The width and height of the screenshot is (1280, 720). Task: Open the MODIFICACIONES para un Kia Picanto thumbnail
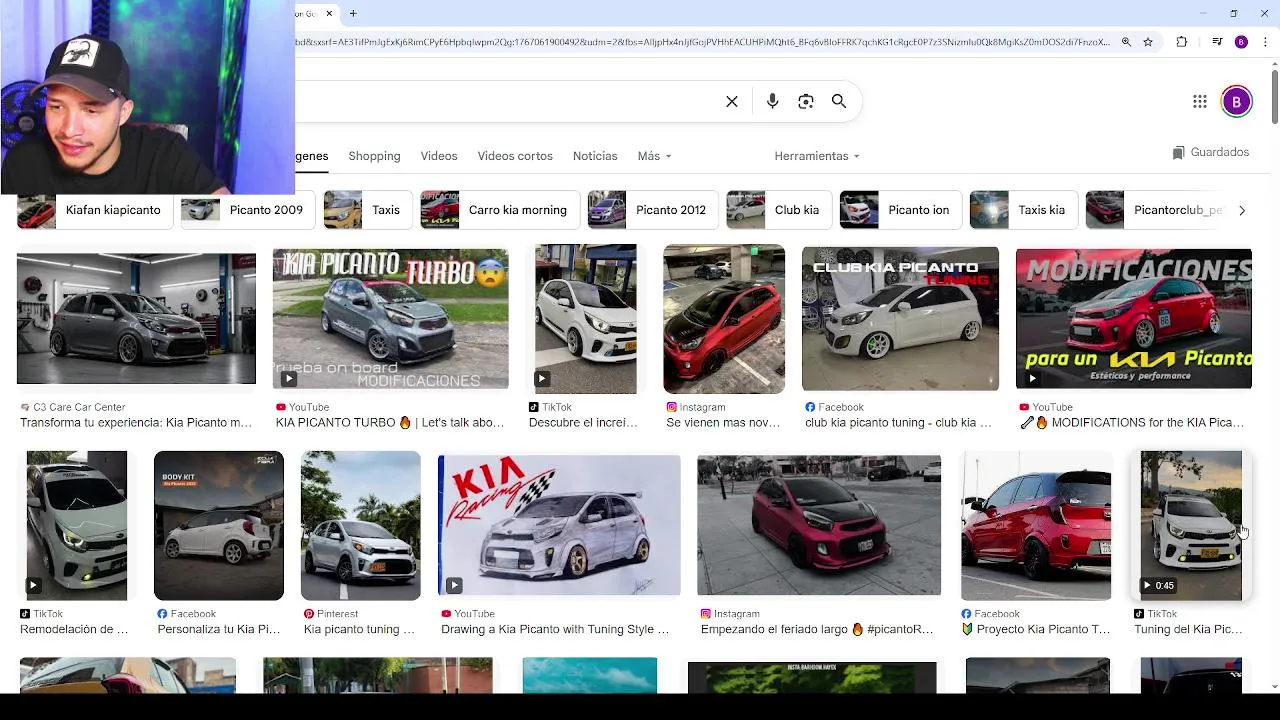(x=1134, y=319)
